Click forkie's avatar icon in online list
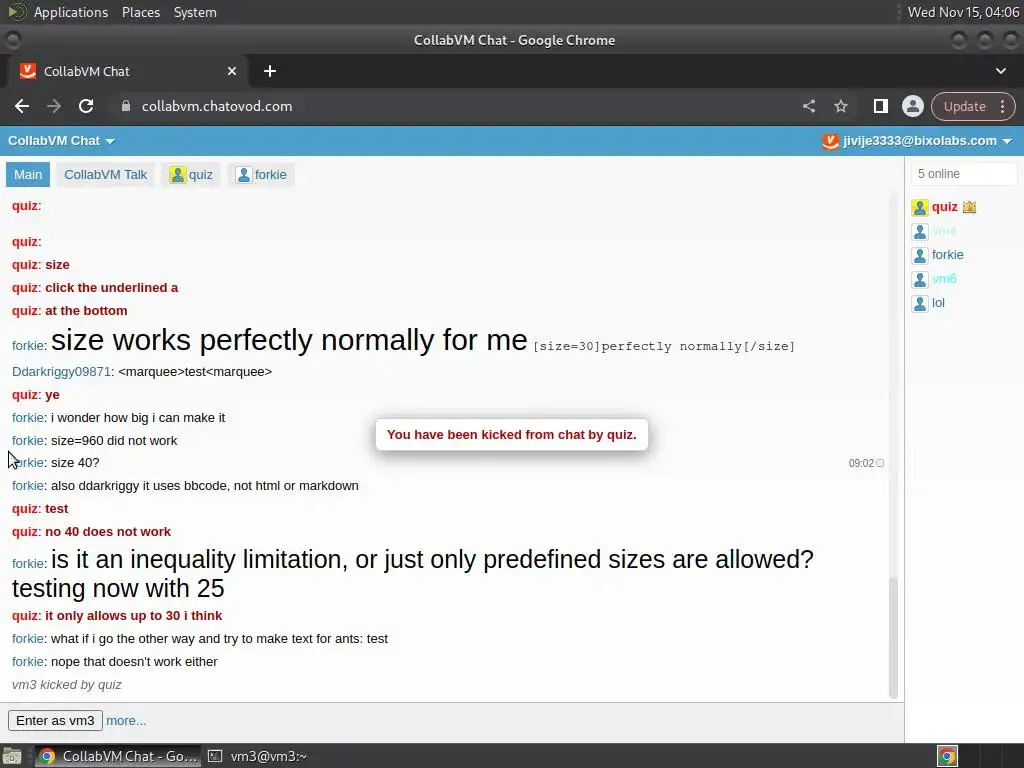The height and width of the screenshot is (768, 1024). (x=920, y=255)
